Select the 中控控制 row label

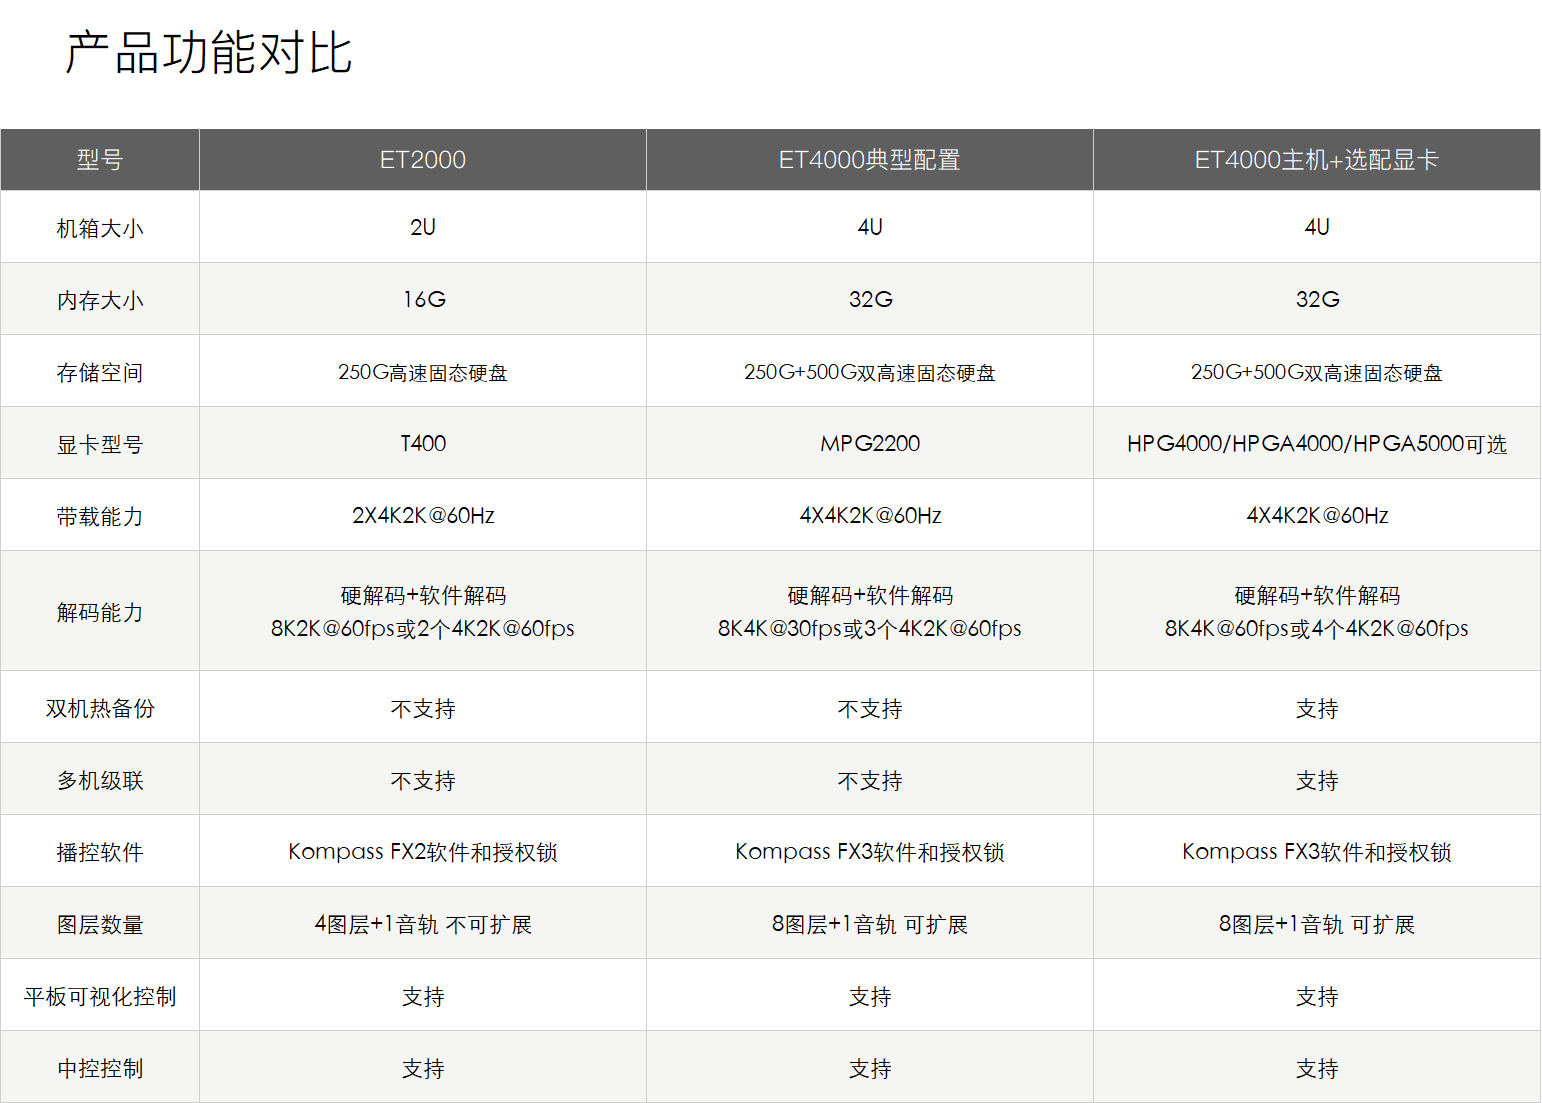click(100, 1068)
